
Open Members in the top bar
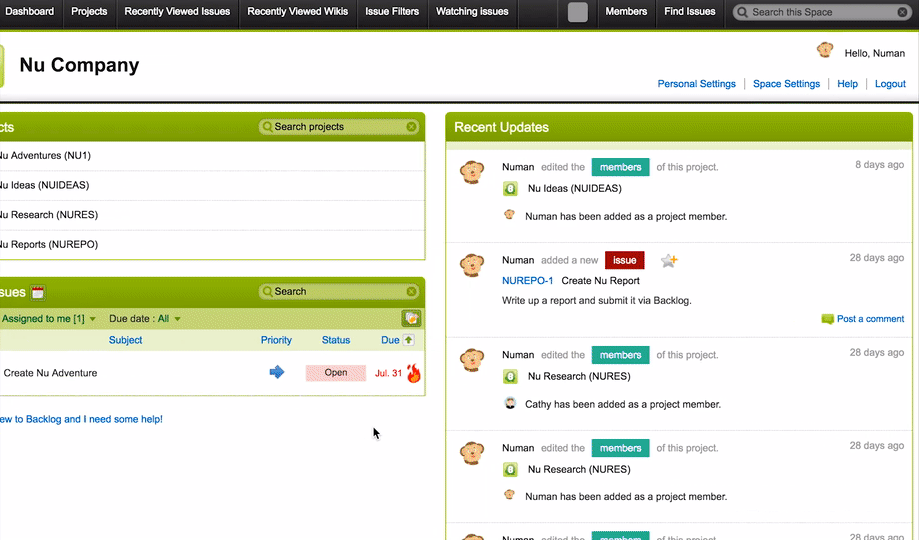(x=626, y=12)
